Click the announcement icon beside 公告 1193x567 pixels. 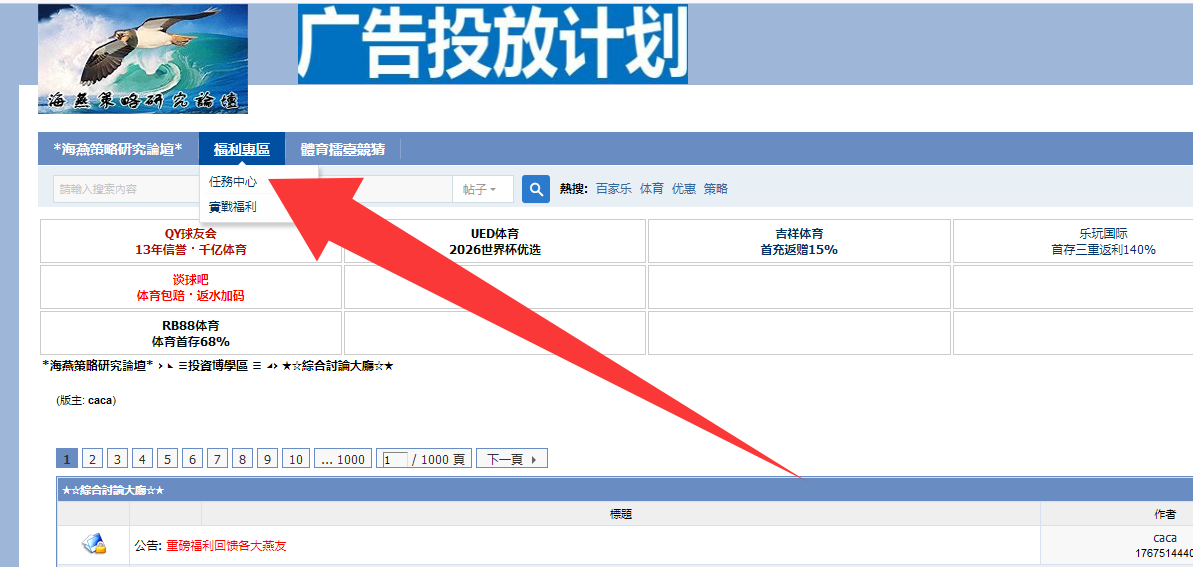point(93,544)
